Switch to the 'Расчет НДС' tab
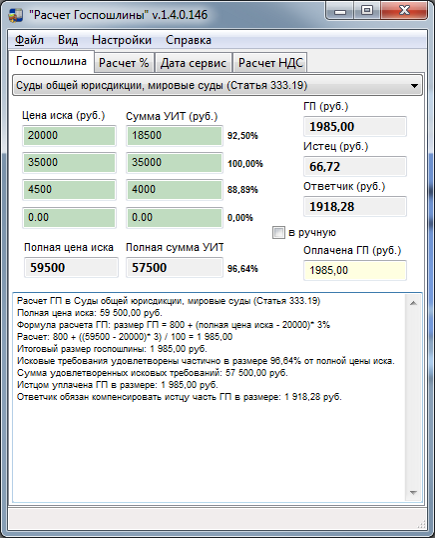The height and width of the screenshot is (538, 435). coord(270,63)
